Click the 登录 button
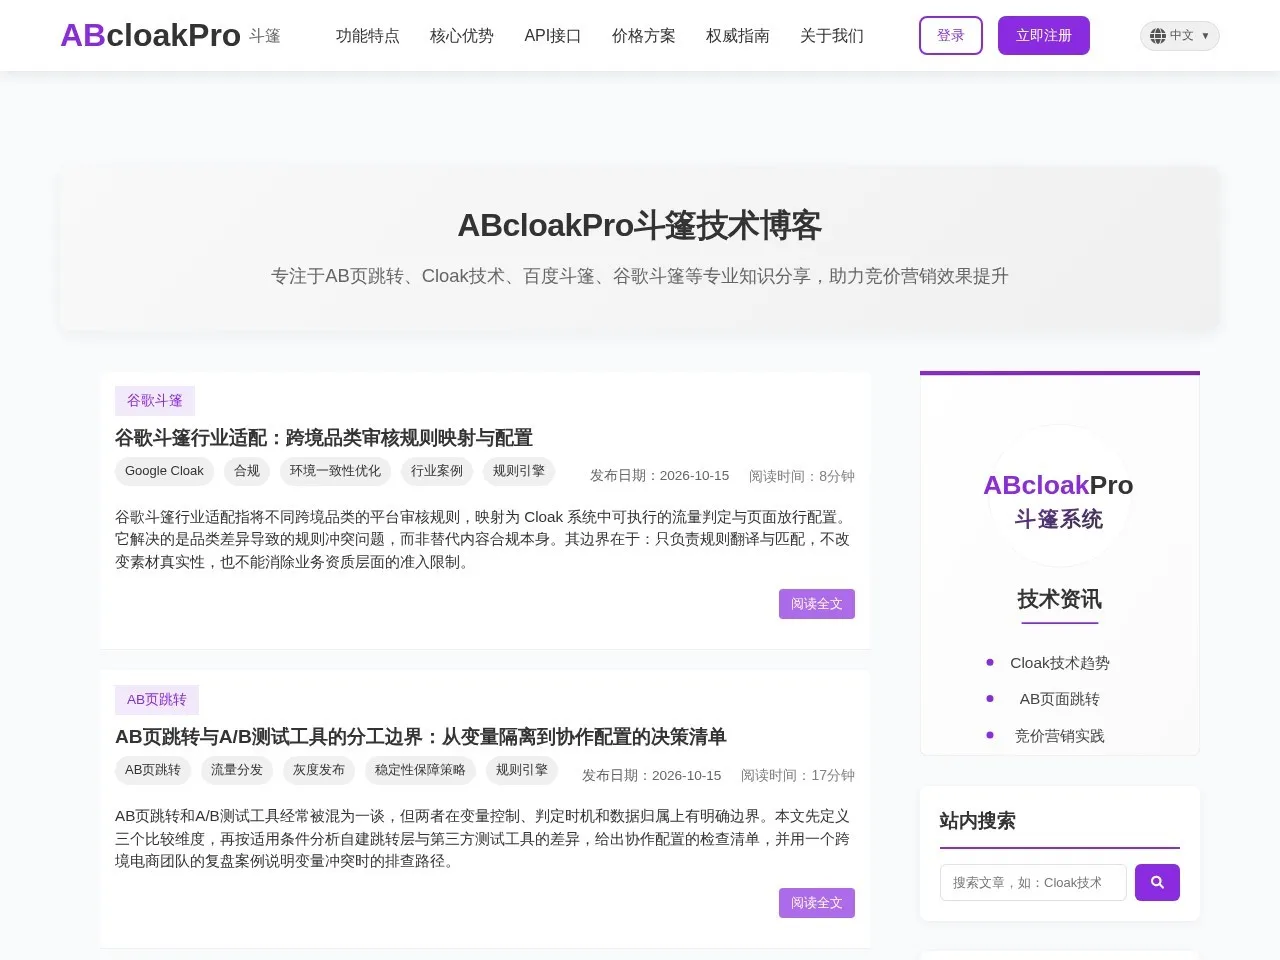Image resolution: width=1280 pixels, height=960 pixels. [951, 36]
